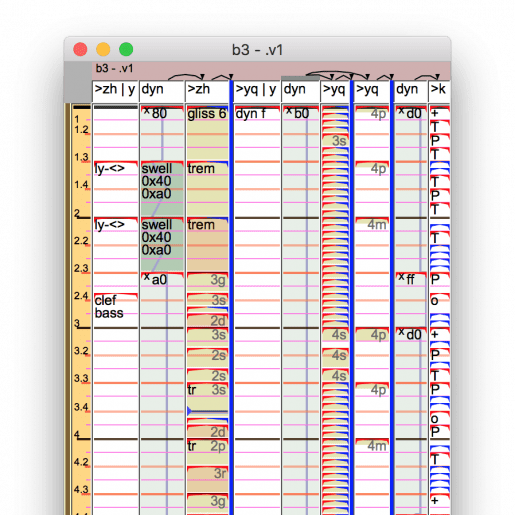The width and height of the screenshot is (515, 515).
Task: Click the '>k' track title
Action: 439,89
